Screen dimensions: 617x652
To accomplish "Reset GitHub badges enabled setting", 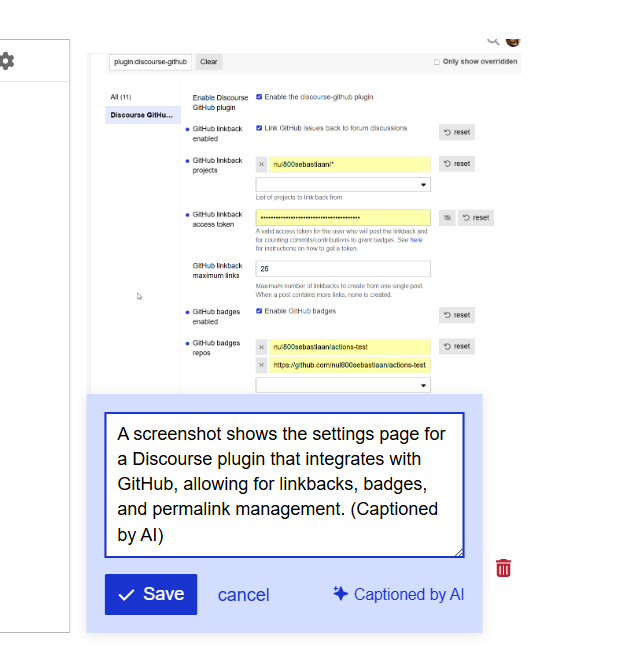I will pos(457,315).
